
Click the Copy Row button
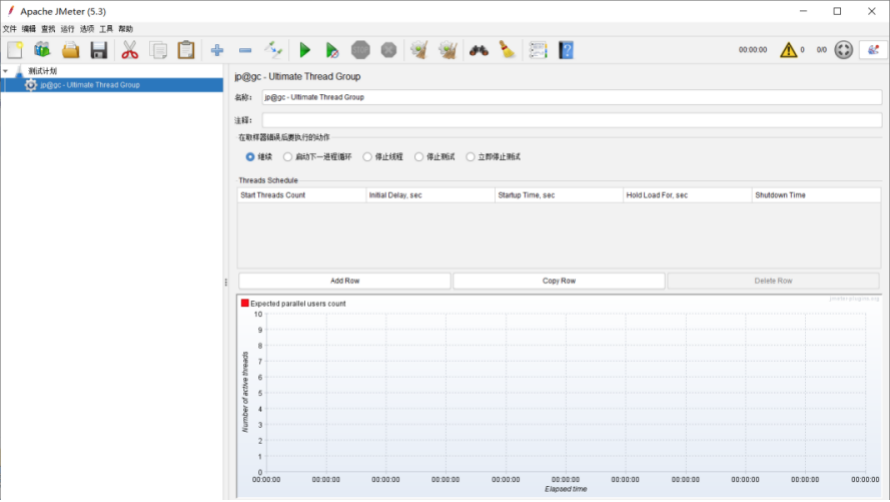coord(559,281)
